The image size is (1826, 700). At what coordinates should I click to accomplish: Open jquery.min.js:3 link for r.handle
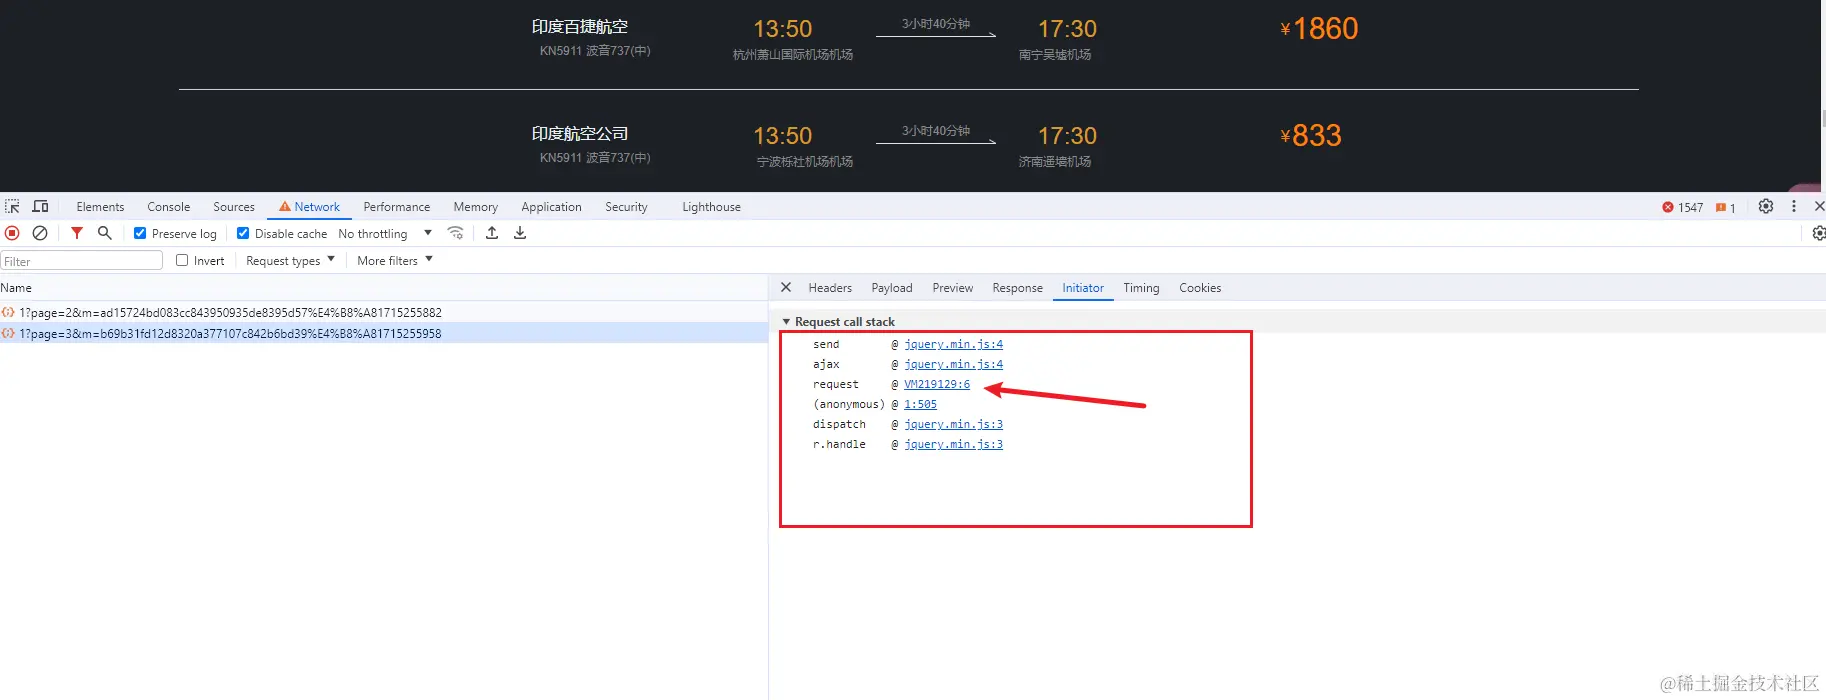click(x=953, y=444)
